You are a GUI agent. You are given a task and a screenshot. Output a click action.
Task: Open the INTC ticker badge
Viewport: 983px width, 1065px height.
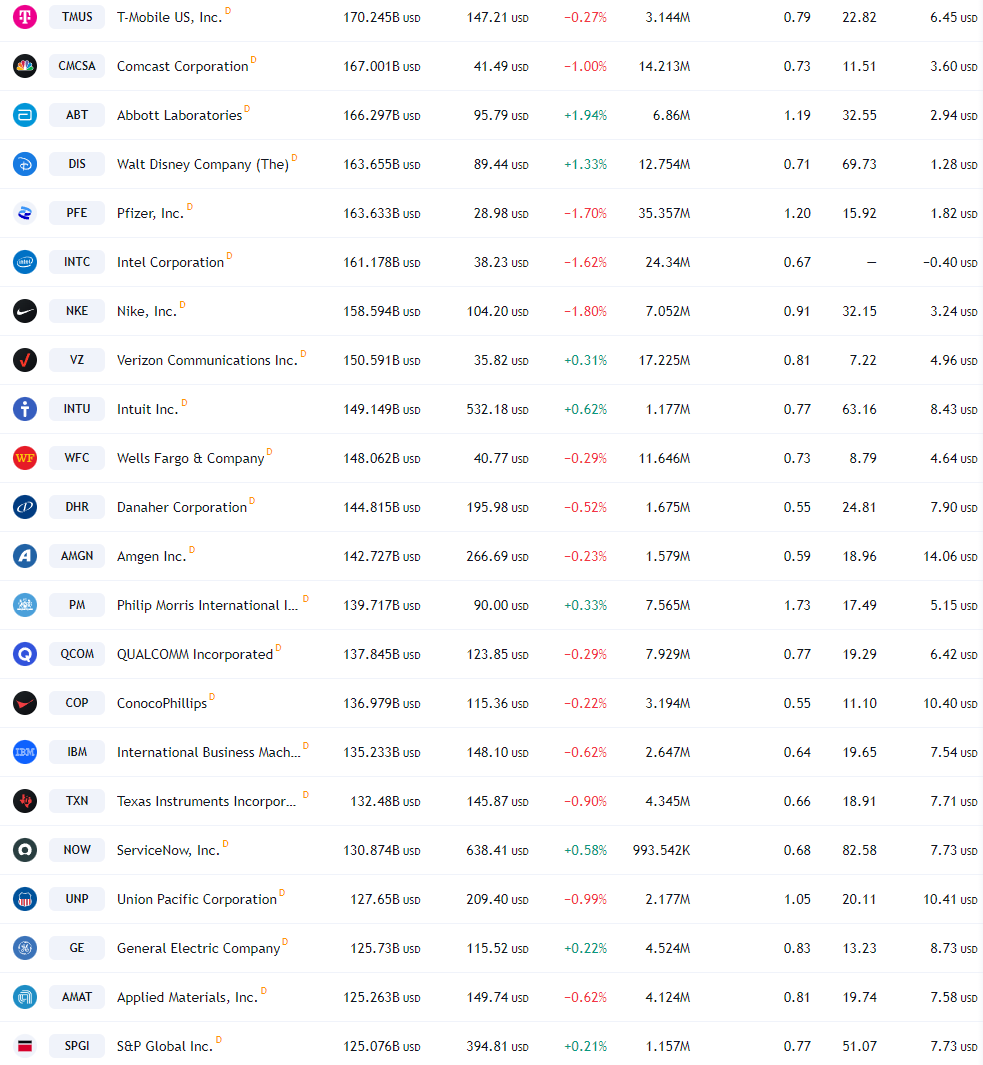coord(77,261)
